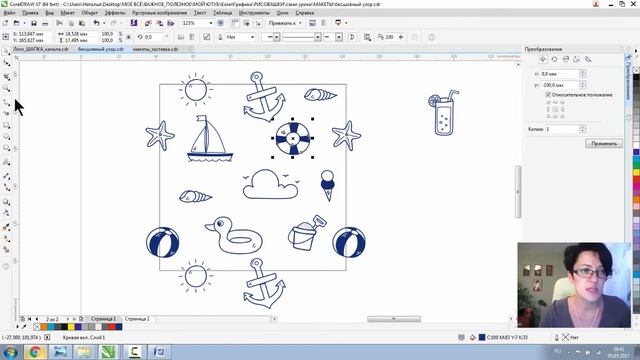The image size is (640, 360).
Task: Select the Shape edit tool in toolbox
Action: click(6, 63)
